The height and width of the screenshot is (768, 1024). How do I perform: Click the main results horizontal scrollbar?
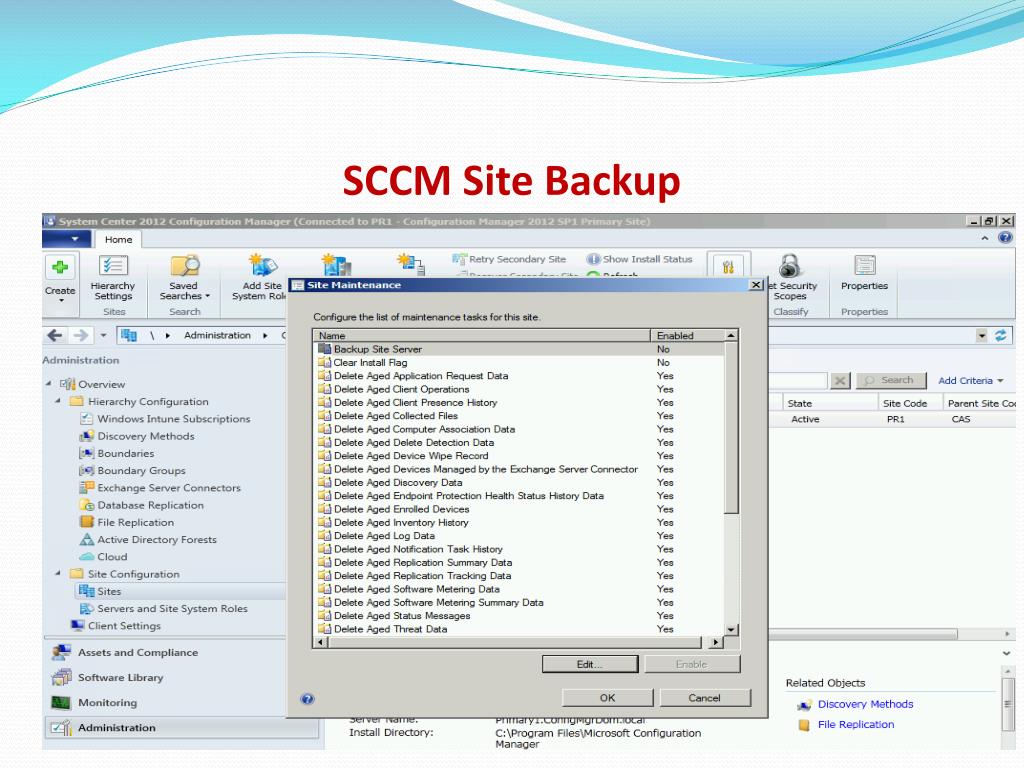862,634
